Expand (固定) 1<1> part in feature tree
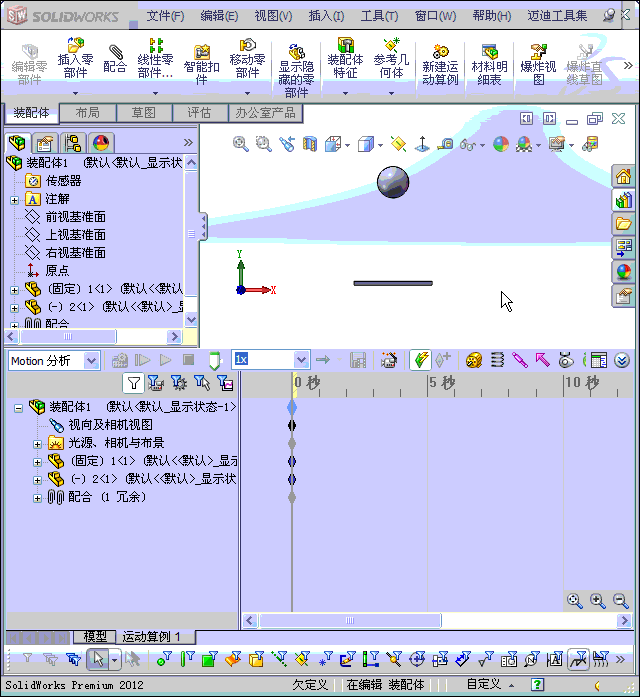Image resolution: width=640 pixels, height=697 pixels. point(14,290)
